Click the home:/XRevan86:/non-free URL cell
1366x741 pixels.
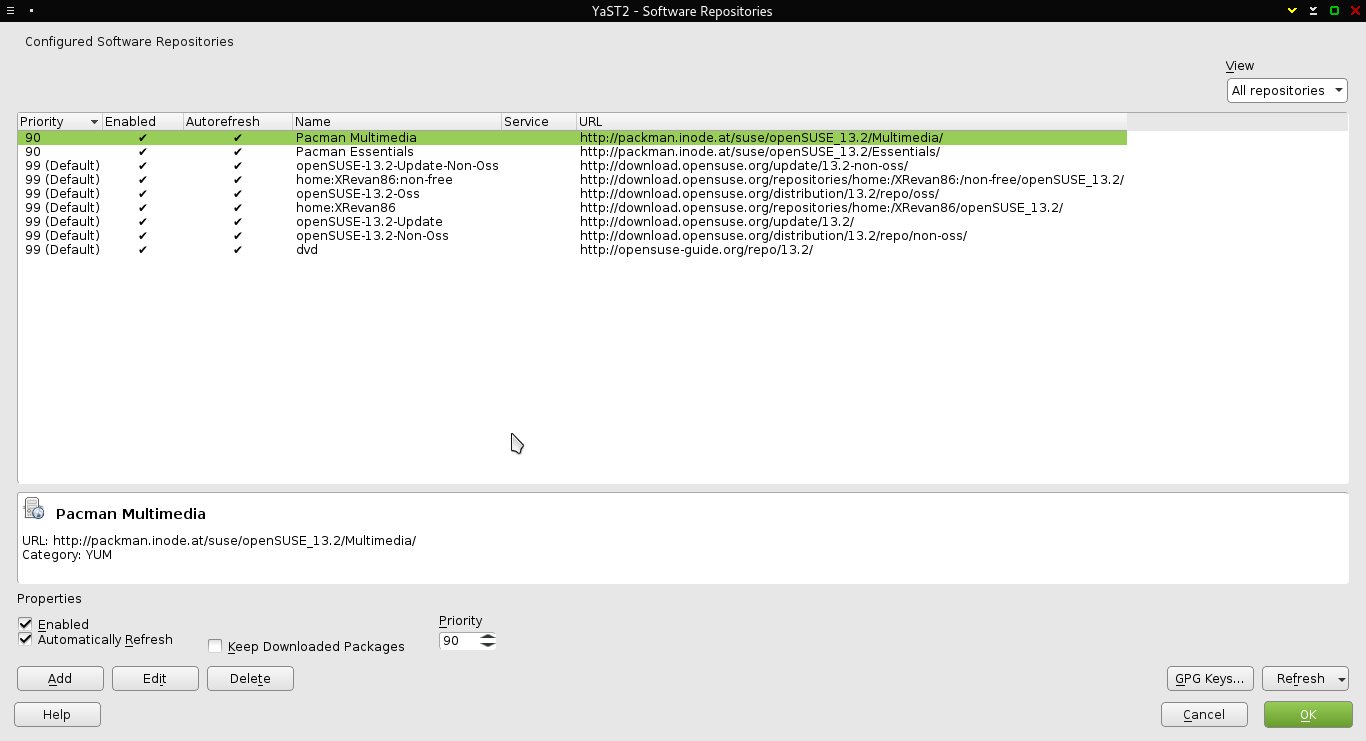click(x=852, y=179)
